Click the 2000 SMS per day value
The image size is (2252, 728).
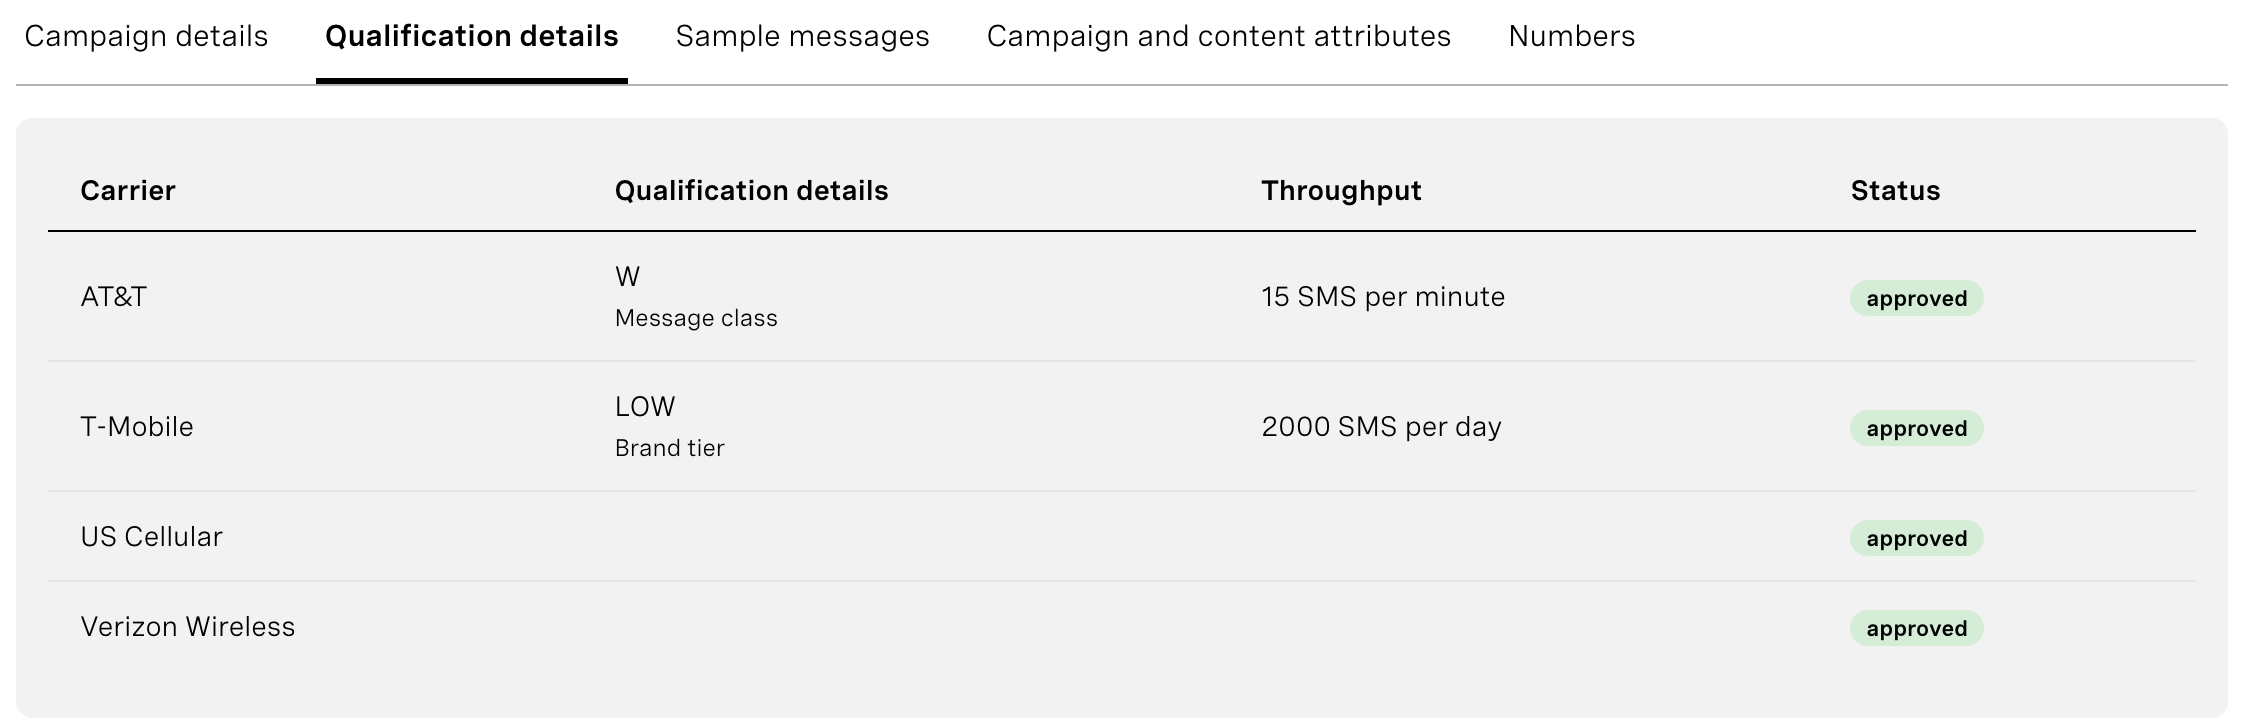tap(1381, 427)
